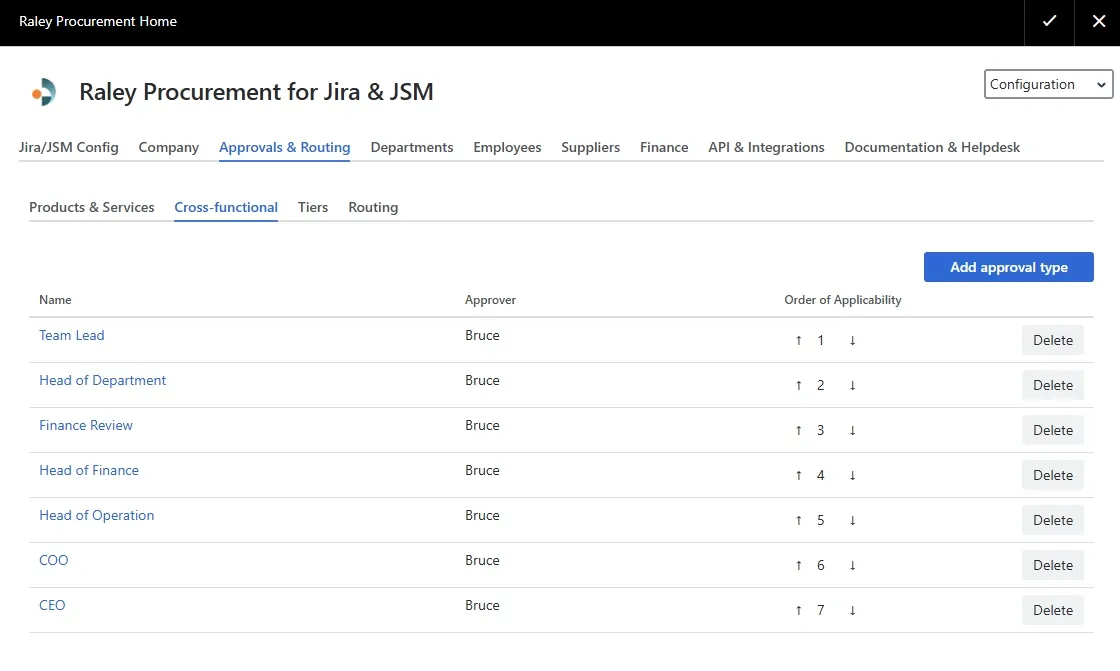The image size is (1120, 671).
Task: Click the checkmark icon in top bar
Action: (1049, 21)
